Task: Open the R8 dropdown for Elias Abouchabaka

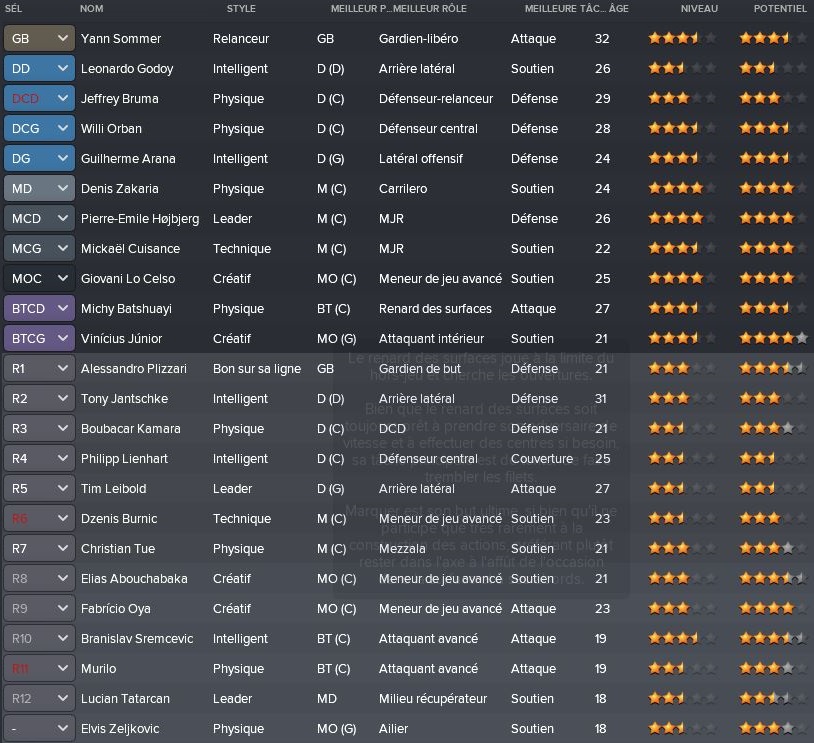Action: 39,578
